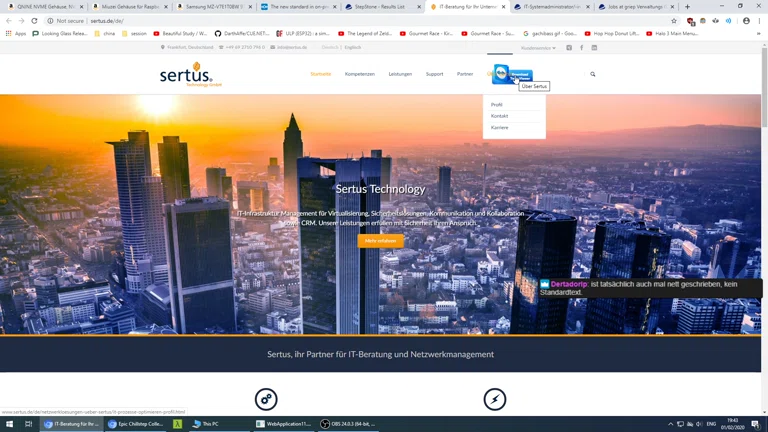Click the Sertus Technology hero heading
Viewport: 768px width, 432px height.
click(x=381, y=189)
